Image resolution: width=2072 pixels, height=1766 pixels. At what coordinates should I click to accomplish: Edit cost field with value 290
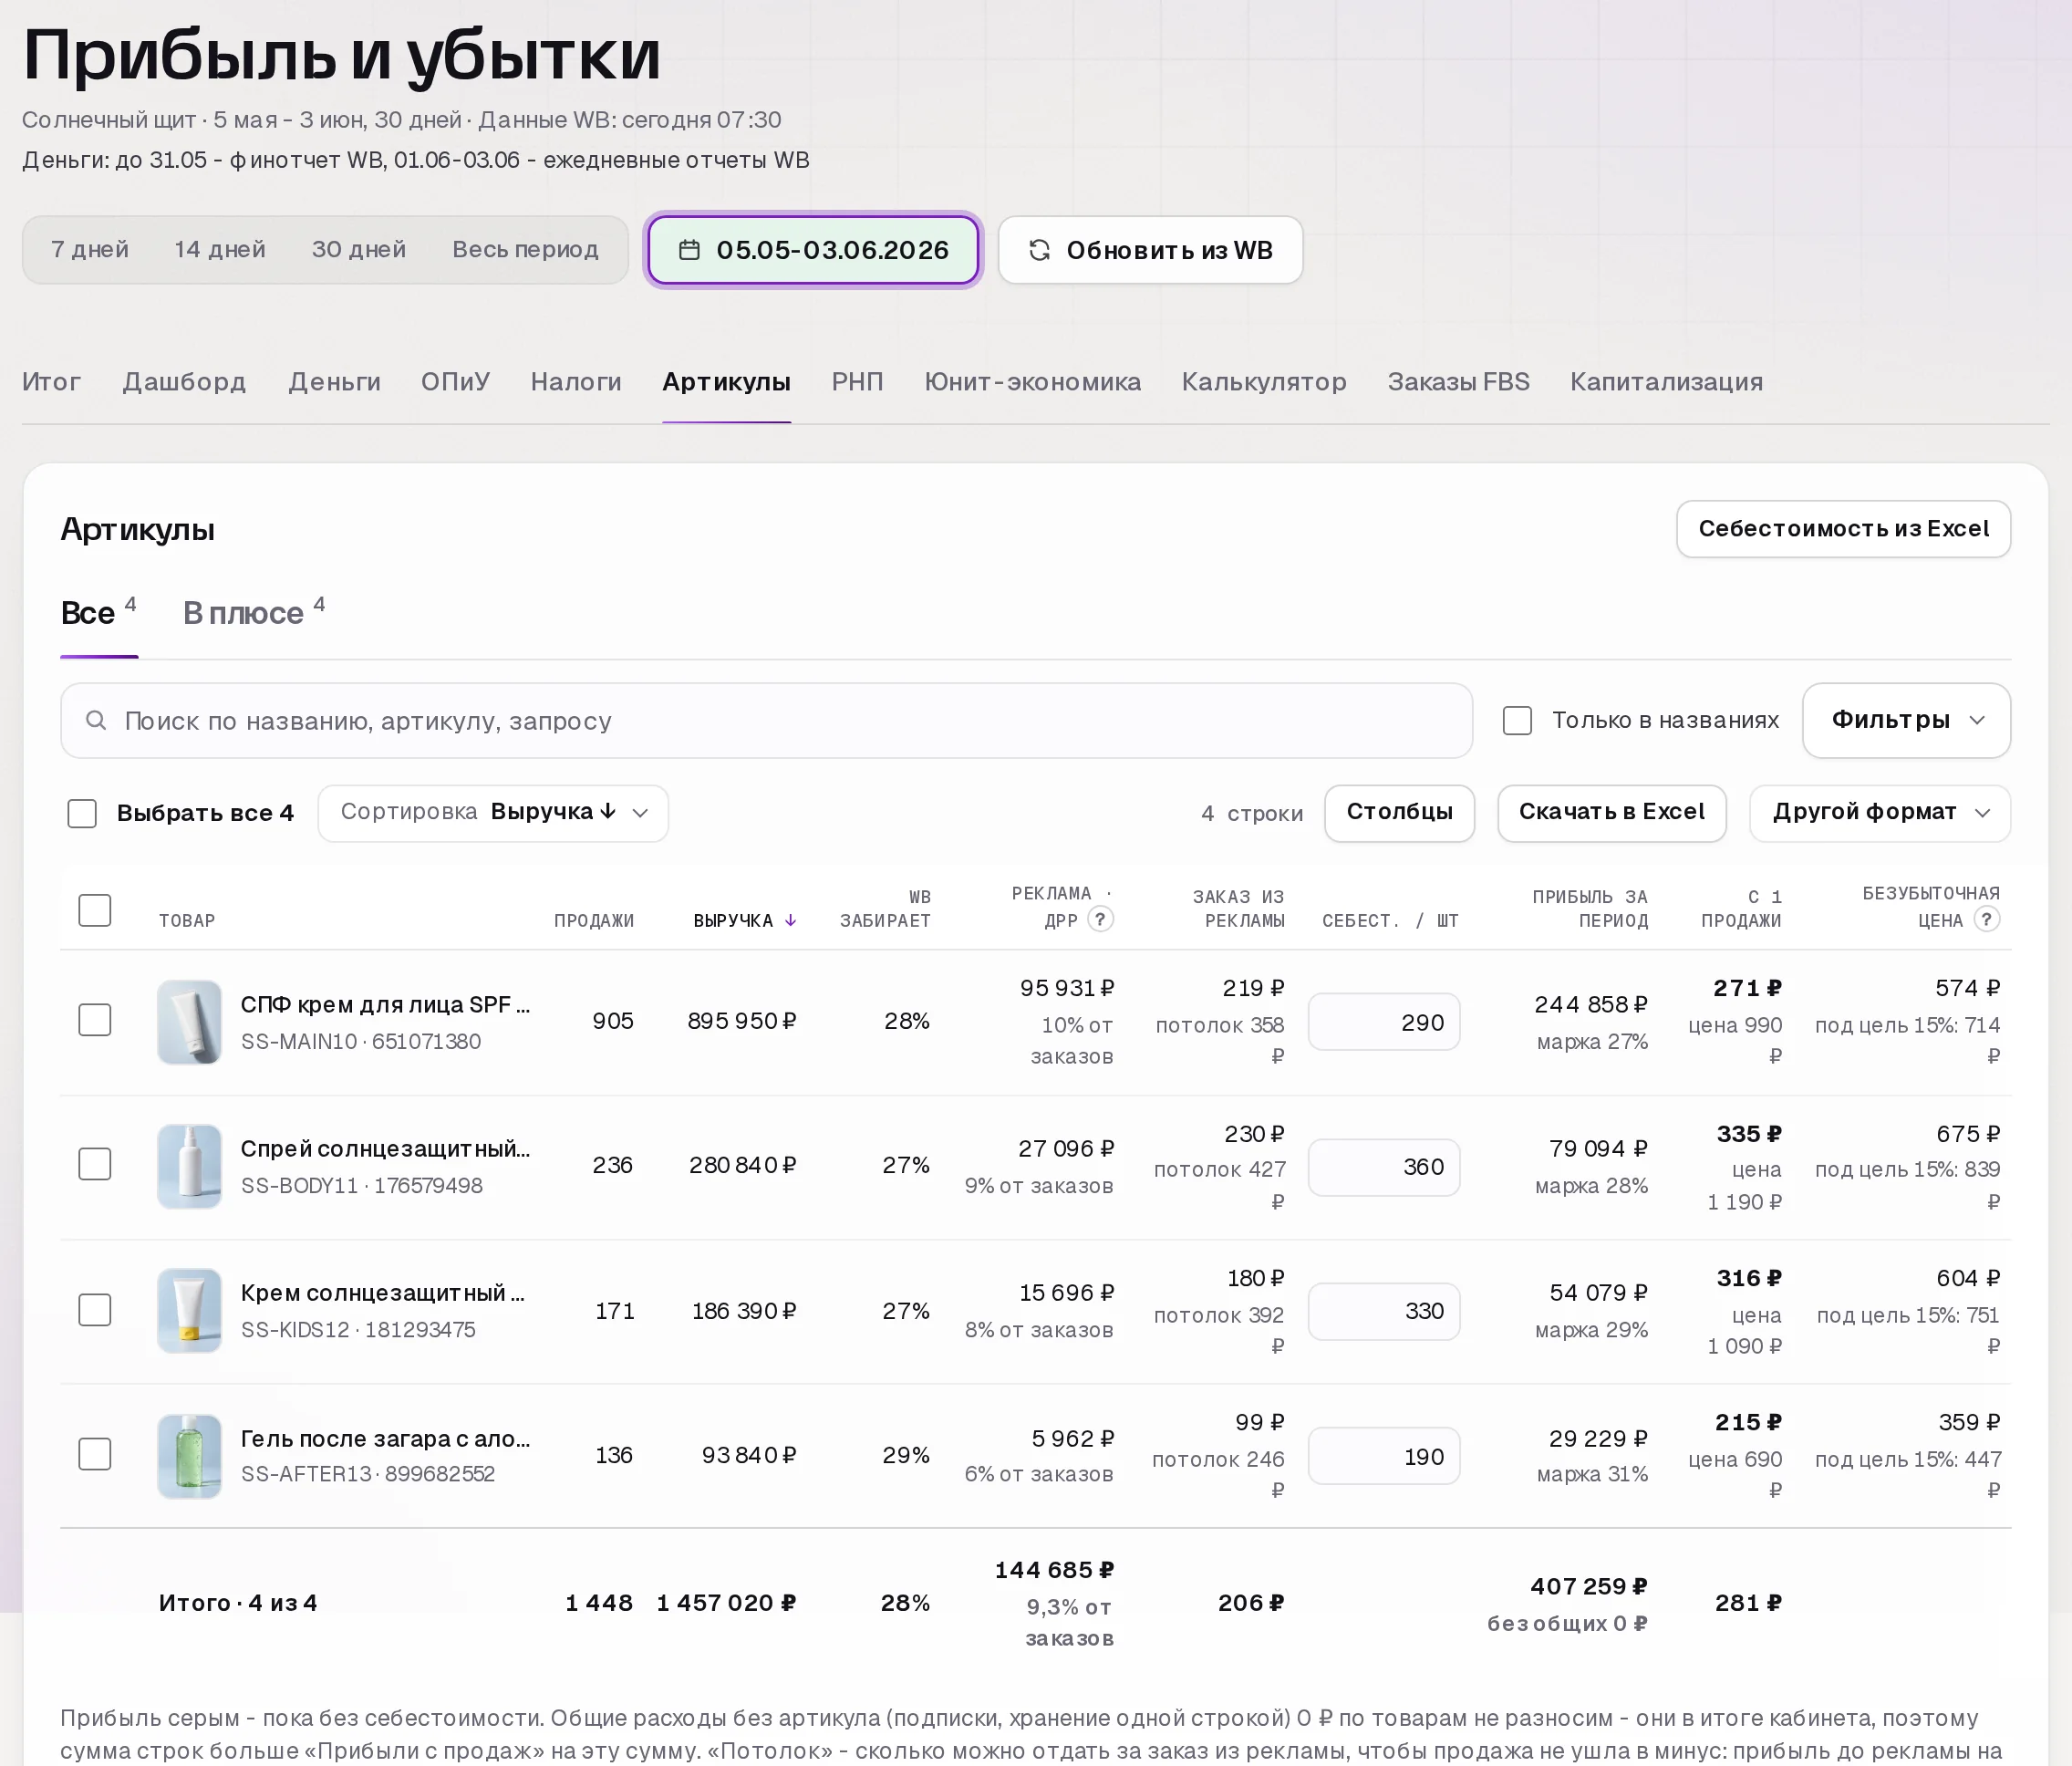(x=1384, y=1022)
